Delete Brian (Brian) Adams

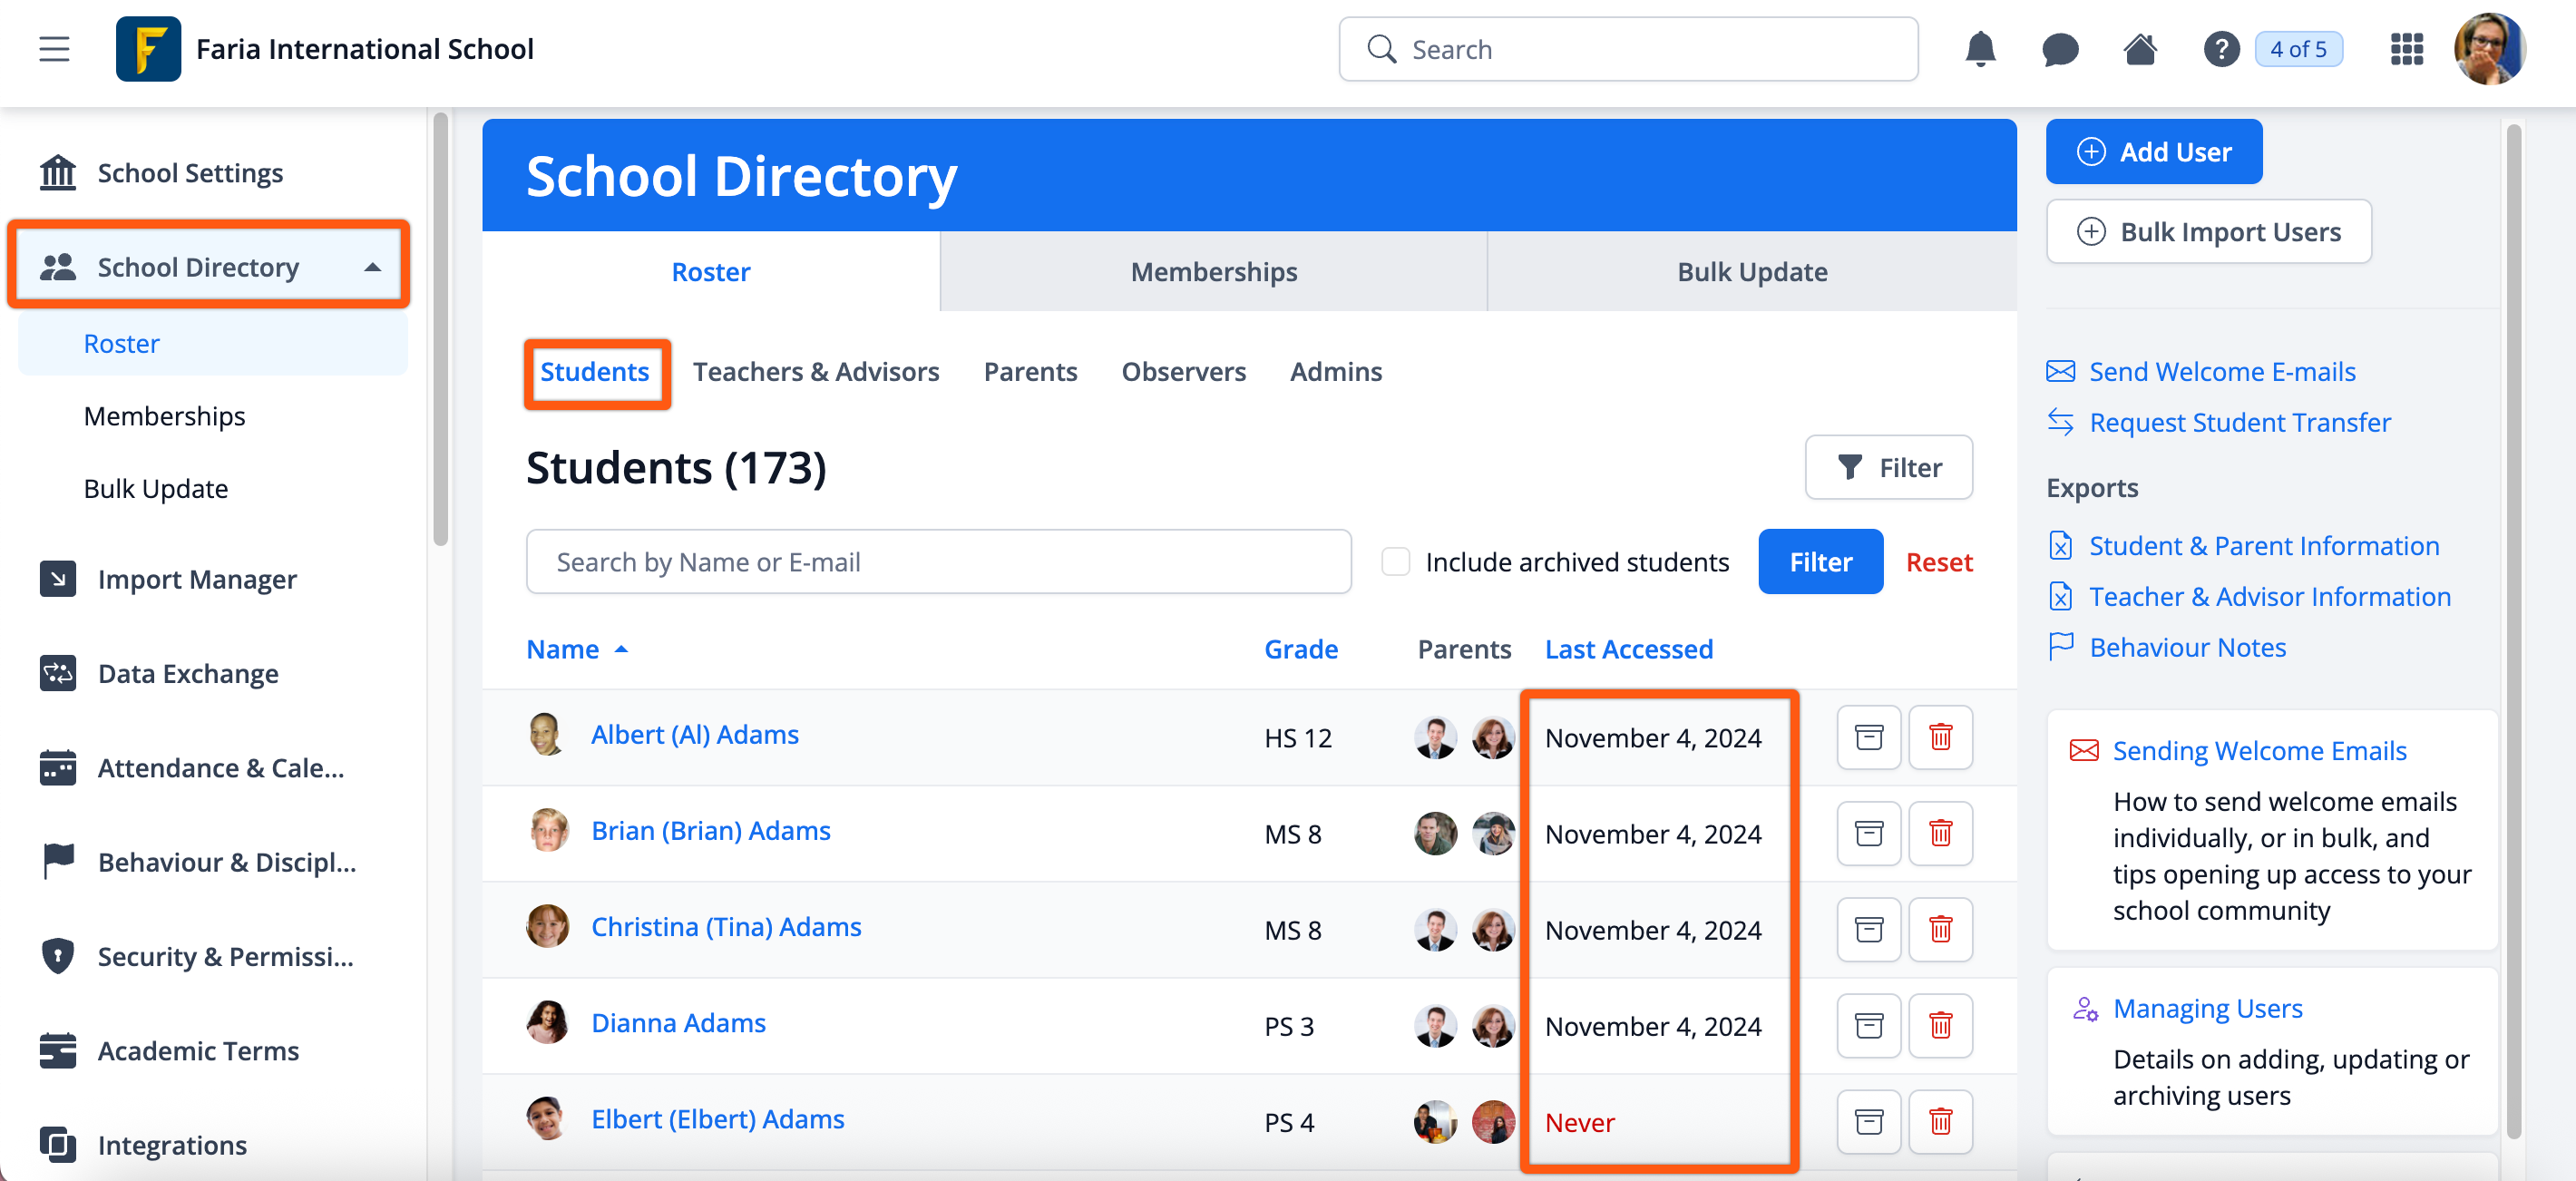[x=1940, y=833]
